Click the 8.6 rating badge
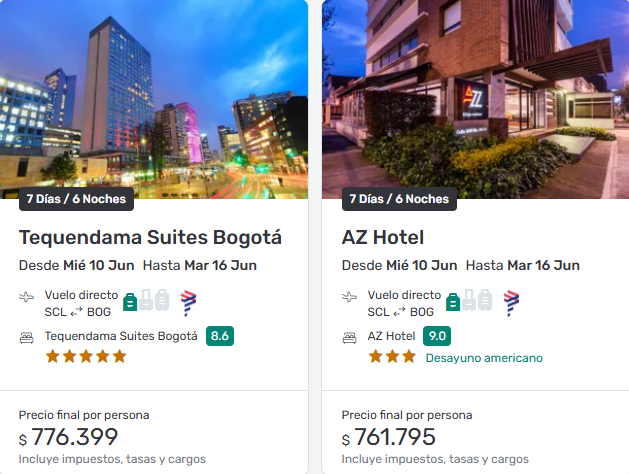The height and width of the screenshot is (474, 629). tap(220, 336)
